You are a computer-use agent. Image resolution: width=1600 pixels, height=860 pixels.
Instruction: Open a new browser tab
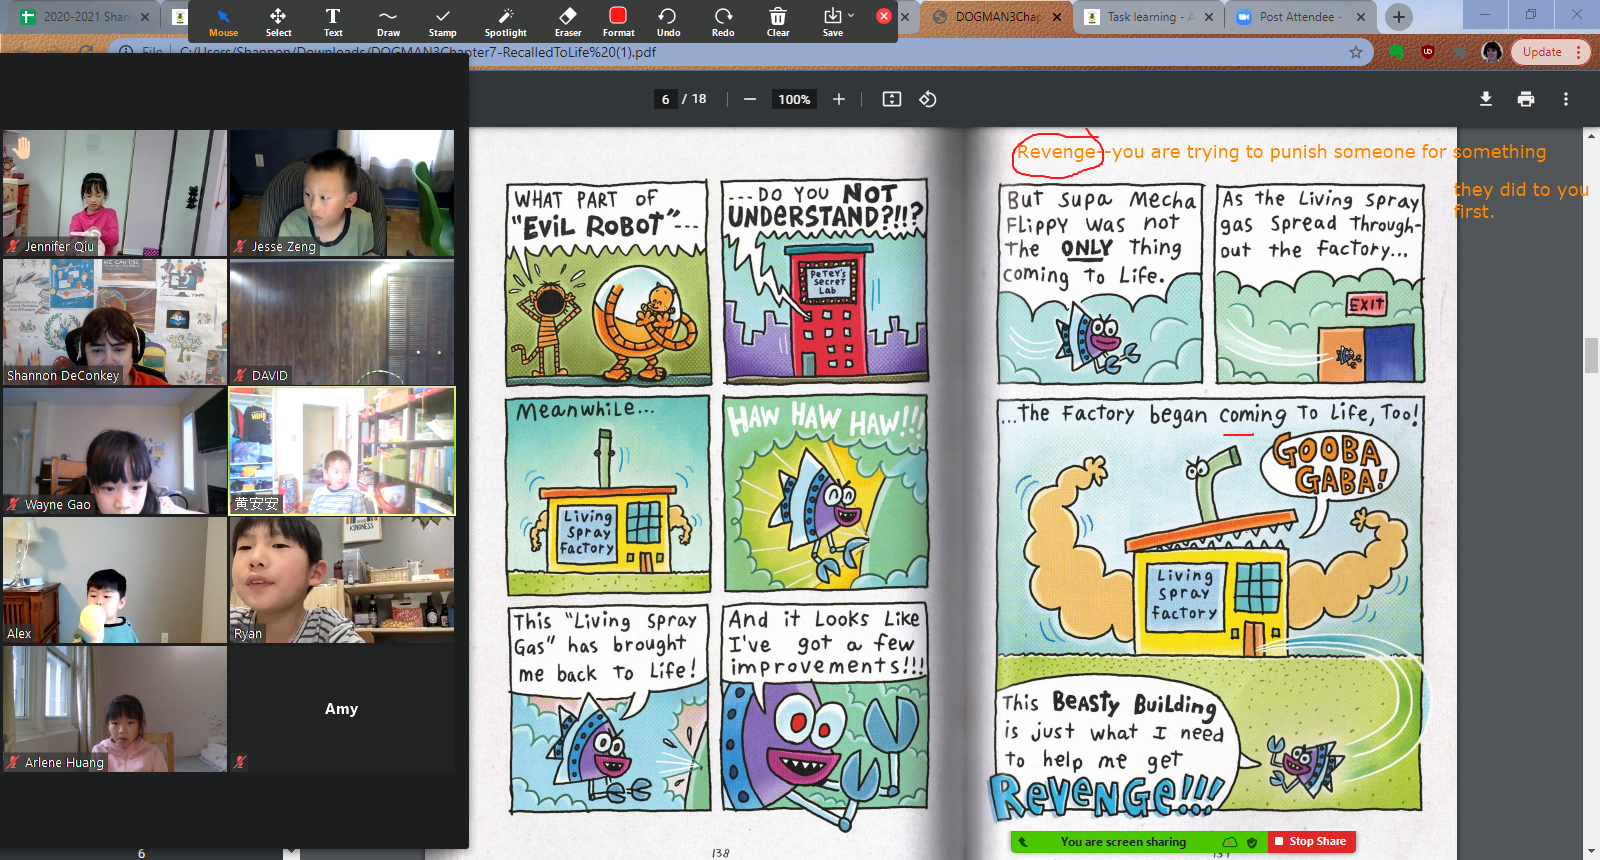tap(1399, 17)
